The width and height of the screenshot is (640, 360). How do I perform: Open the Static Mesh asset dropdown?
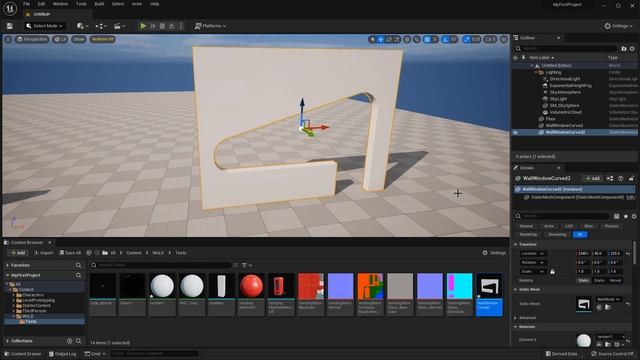pyautogui.click(x=608, y=300)
